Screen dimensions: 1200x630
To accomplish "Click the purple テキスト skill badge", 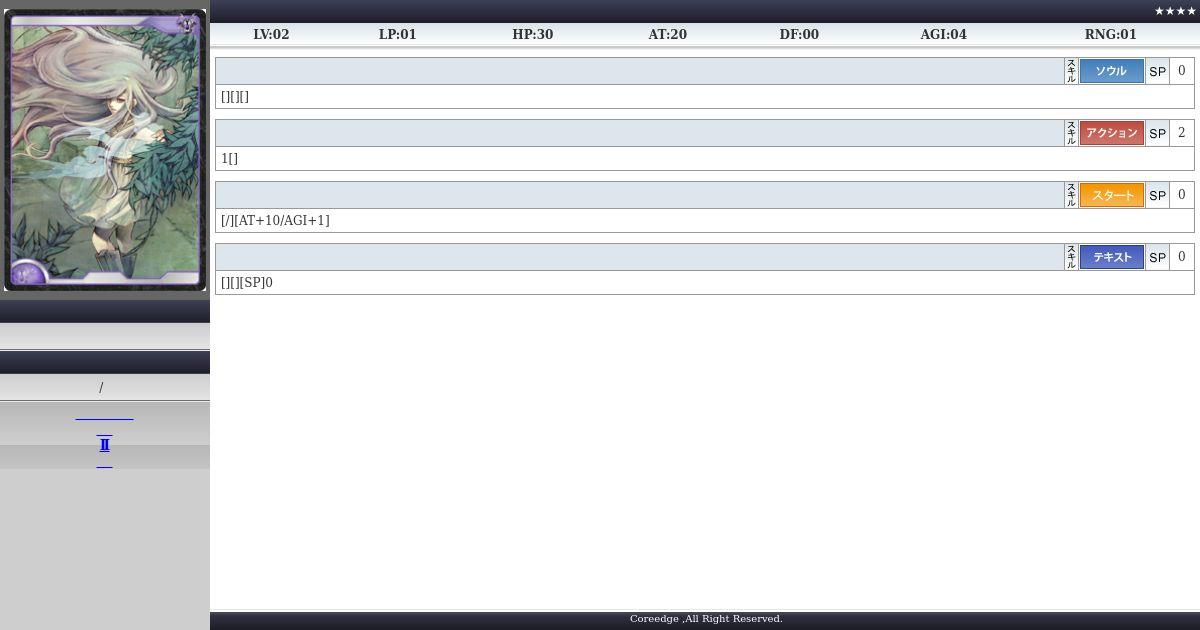I will [1111, 257].
